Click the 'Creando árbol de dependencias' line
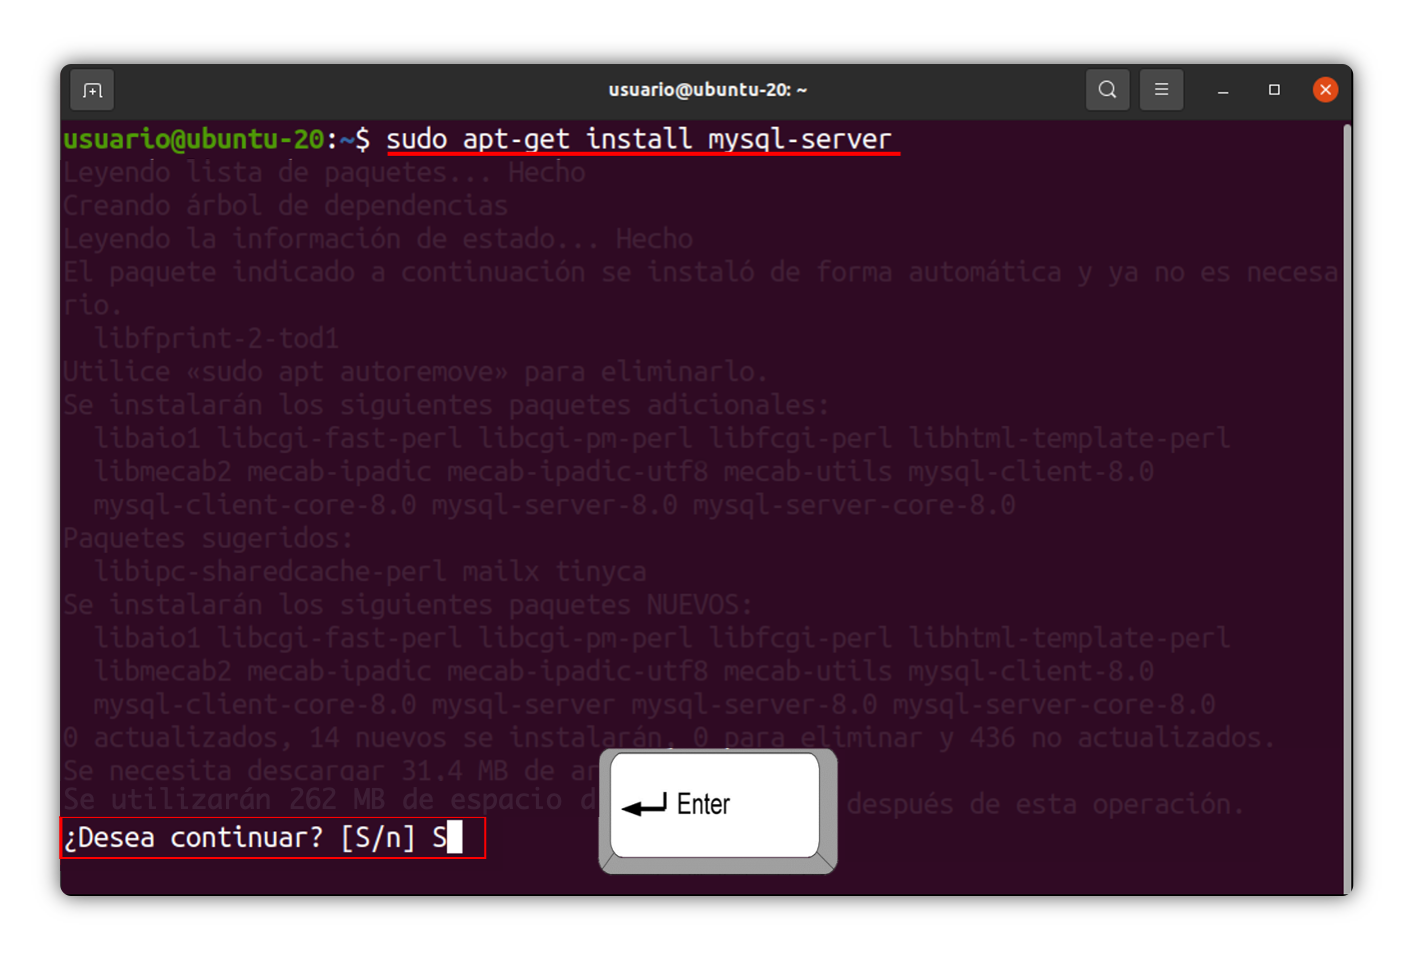Screen dimensions: 1412x966 coord(285,206)
